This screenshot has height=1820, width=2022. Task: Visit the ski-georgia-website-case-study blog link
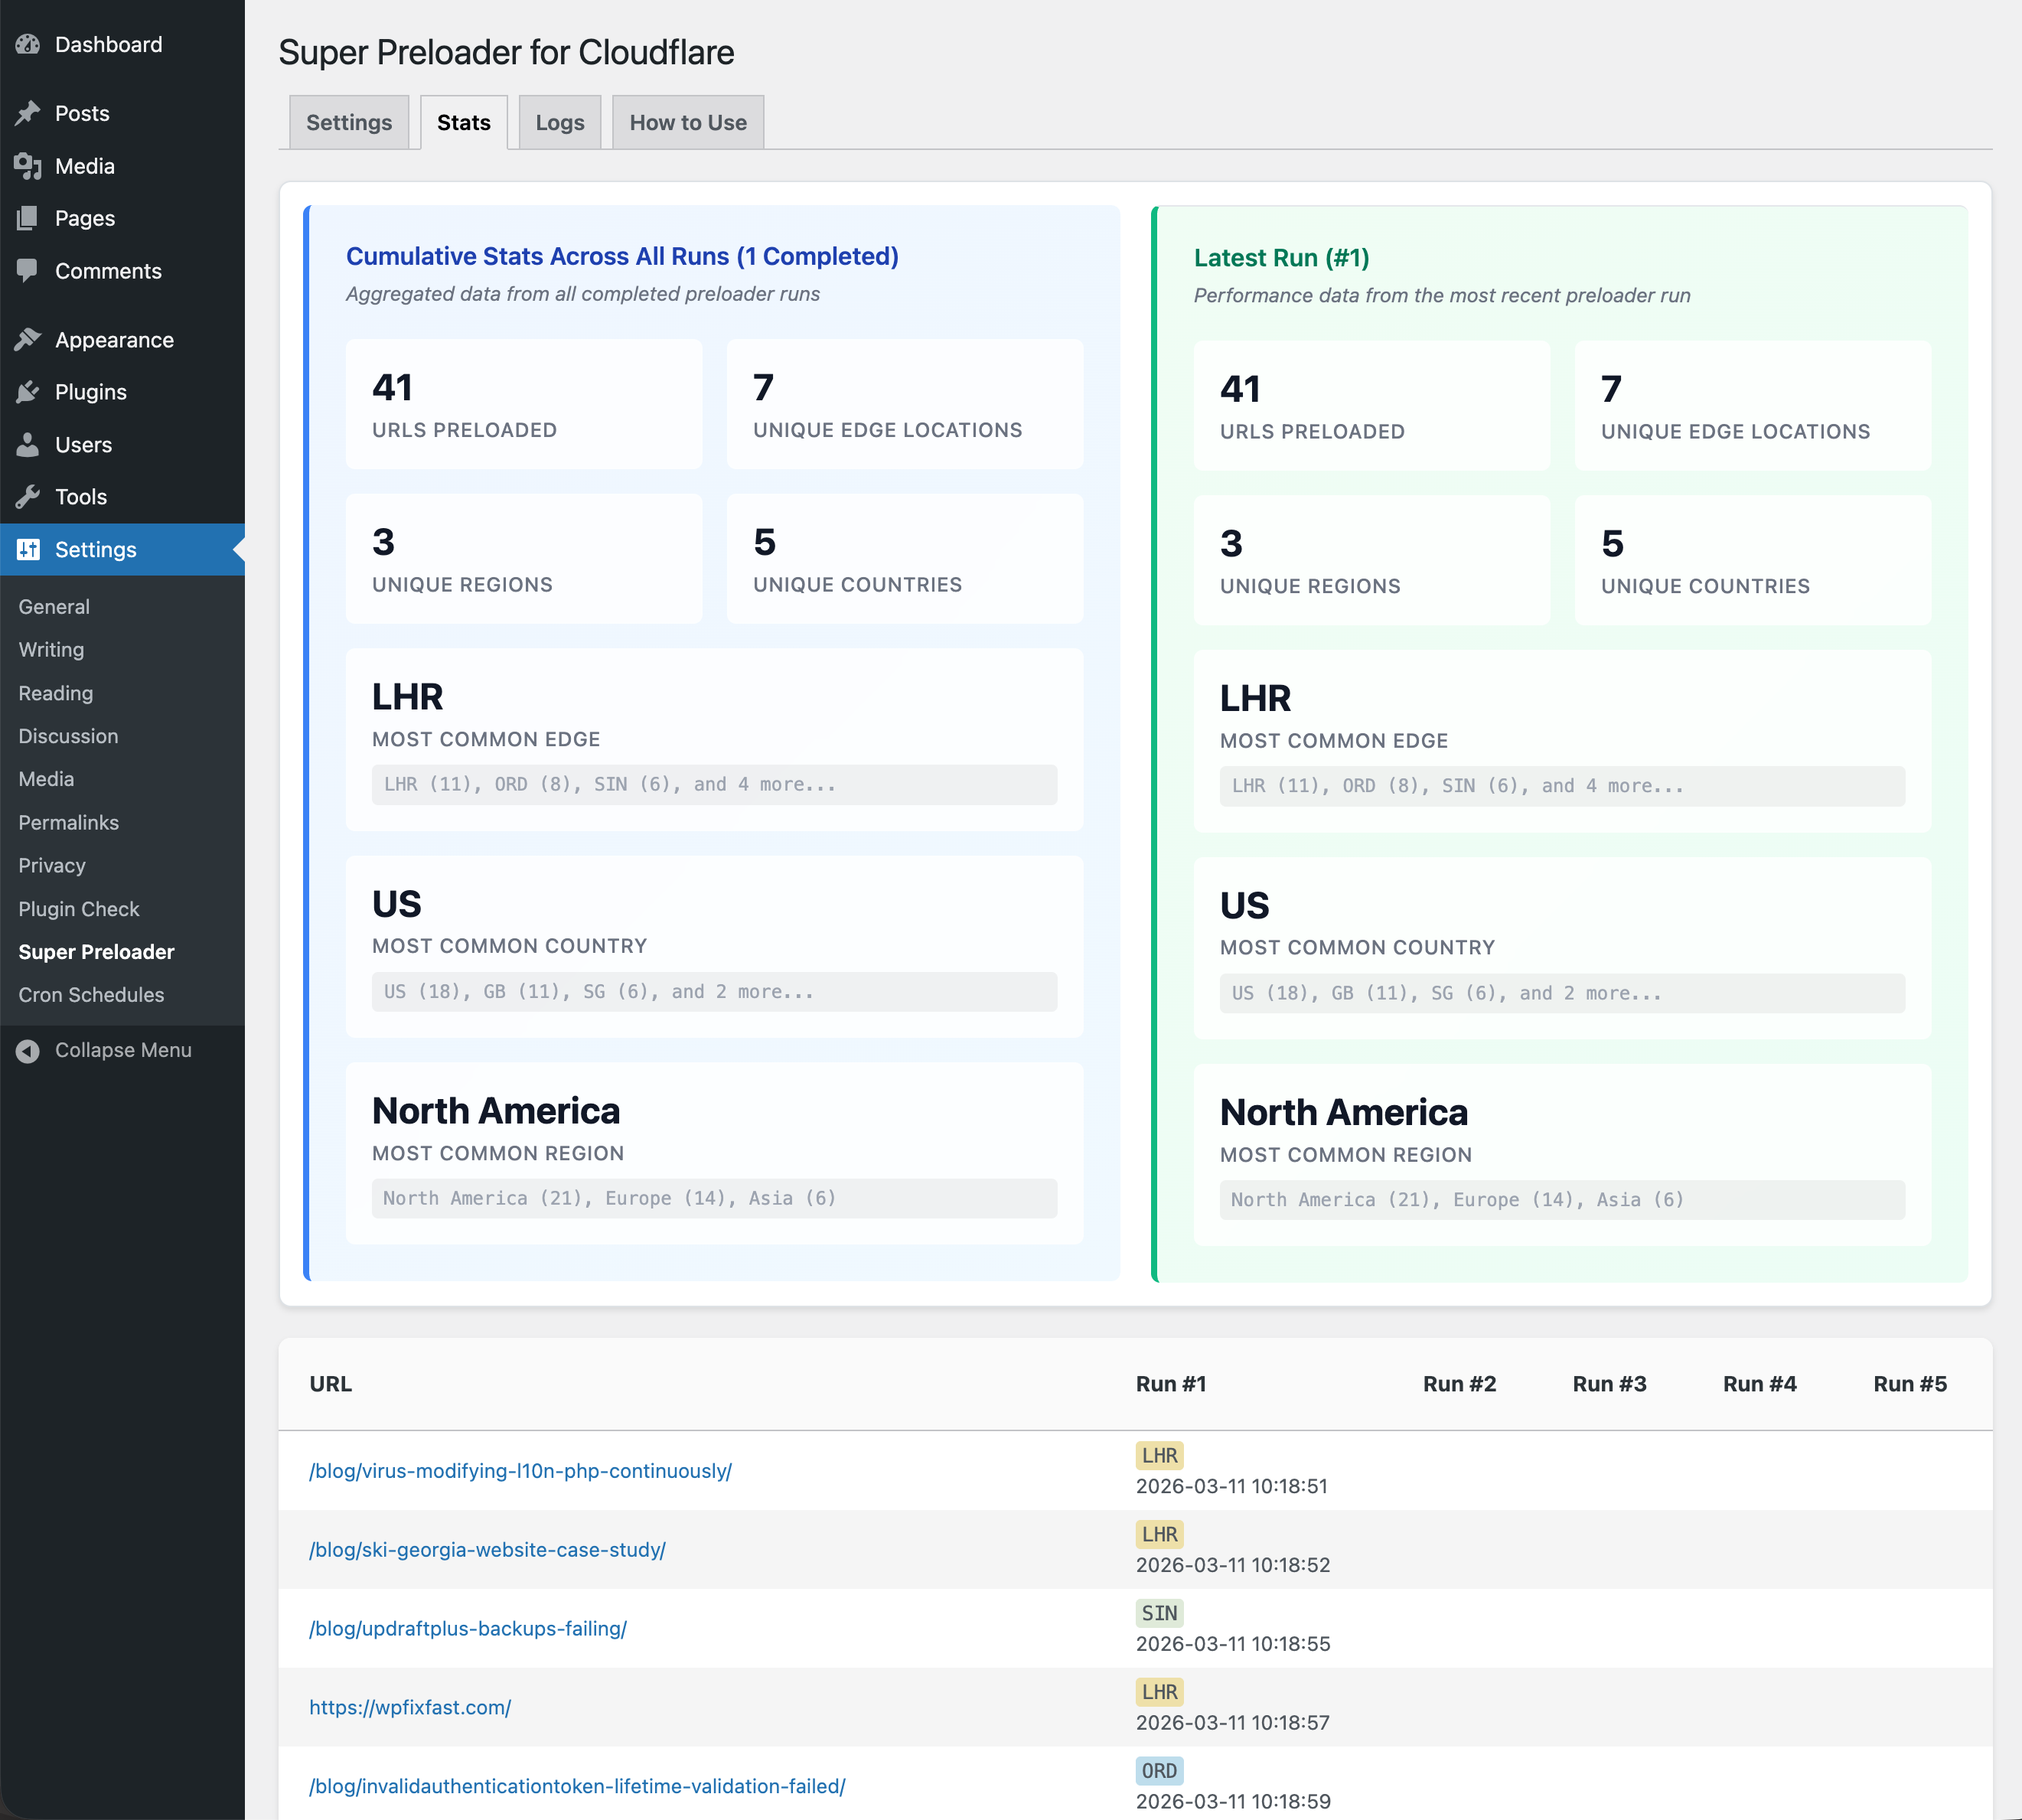[x=487, y=1549]
